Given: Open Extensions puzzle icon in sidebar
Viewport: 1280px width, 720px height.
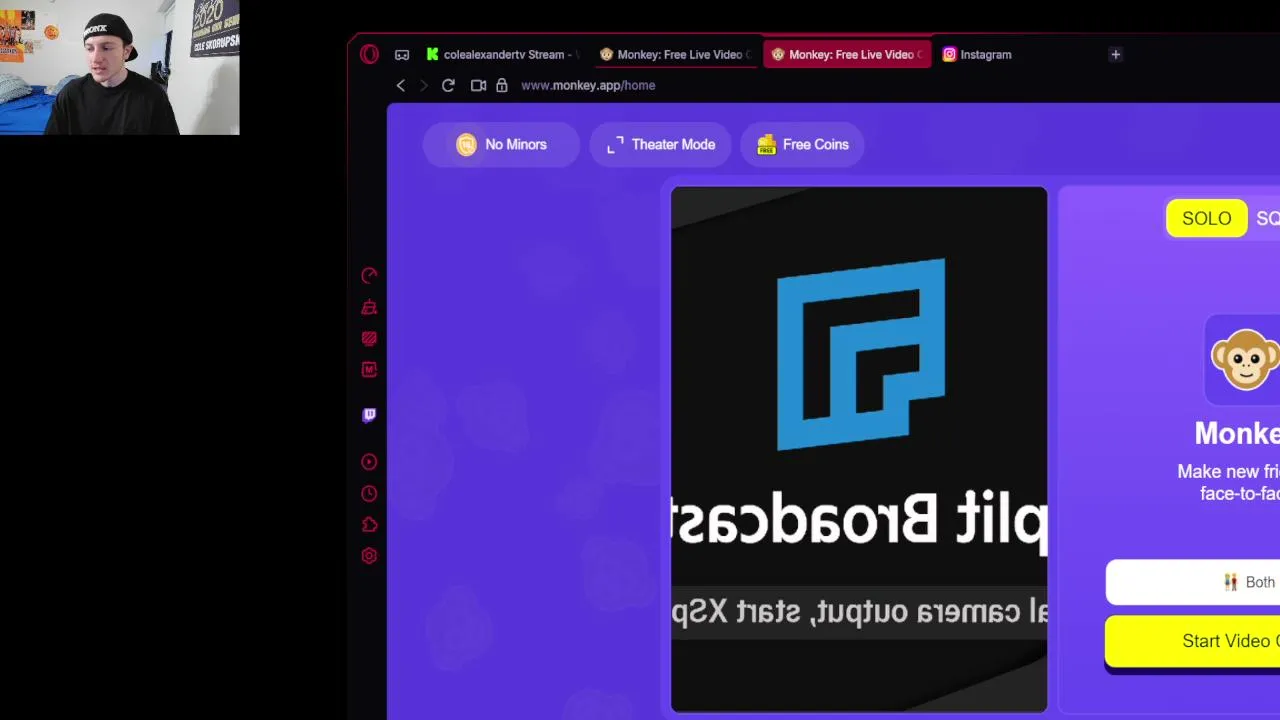Looking at the screenshot, I should 369,525.
